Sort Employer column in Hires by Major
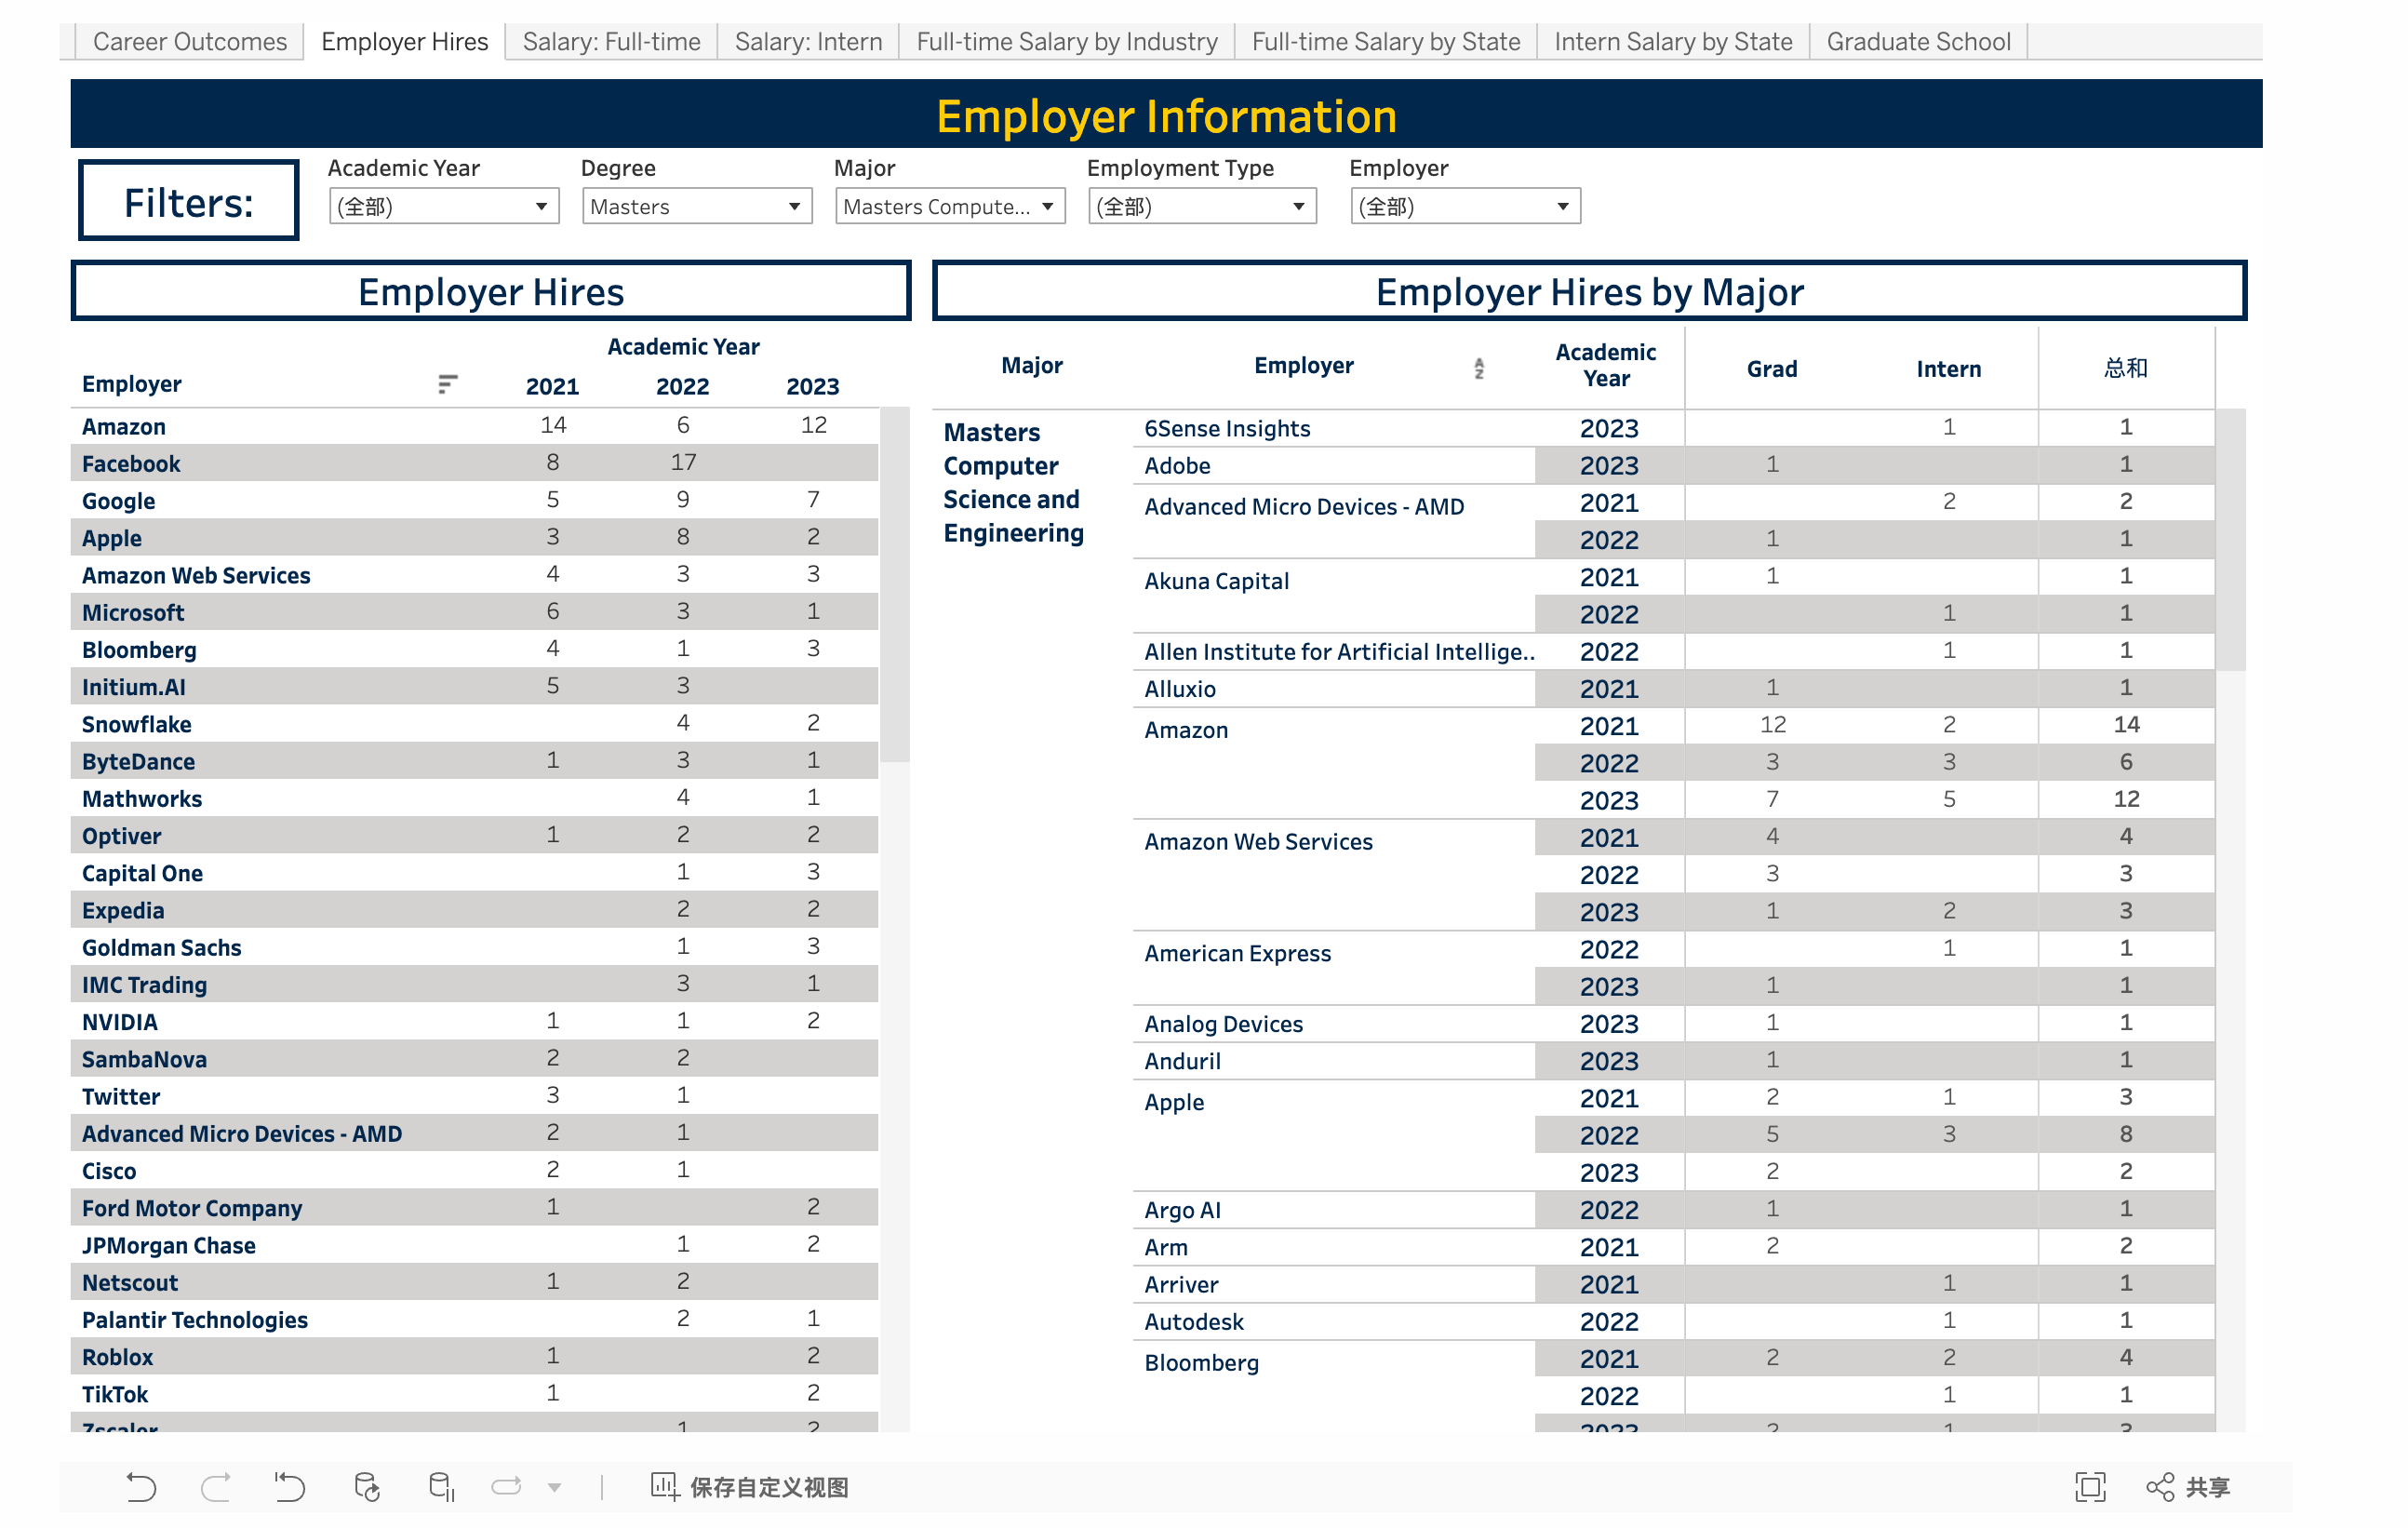Screen dimensions: 2408x1528 1478,368
